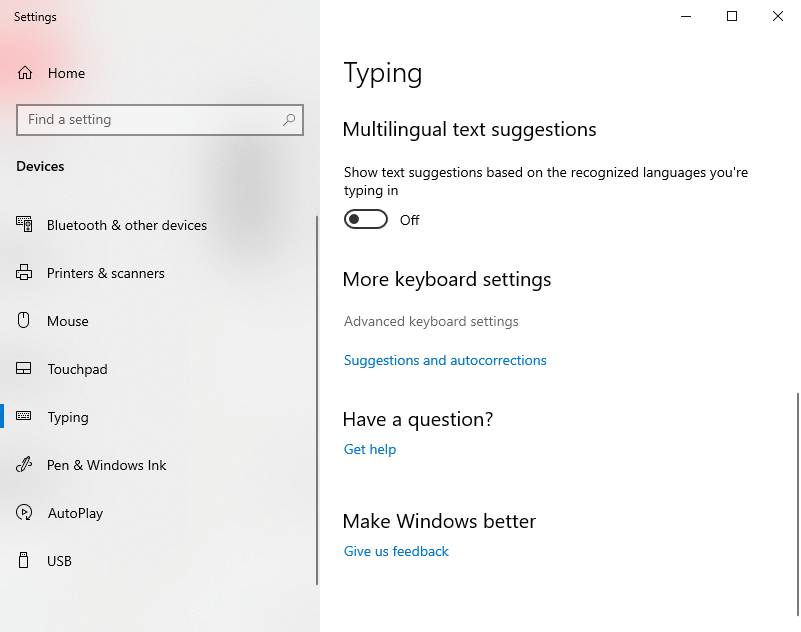Viewport: 801px width, 632px height.
Task: Go to Home settings page
Action: [66, 73]
